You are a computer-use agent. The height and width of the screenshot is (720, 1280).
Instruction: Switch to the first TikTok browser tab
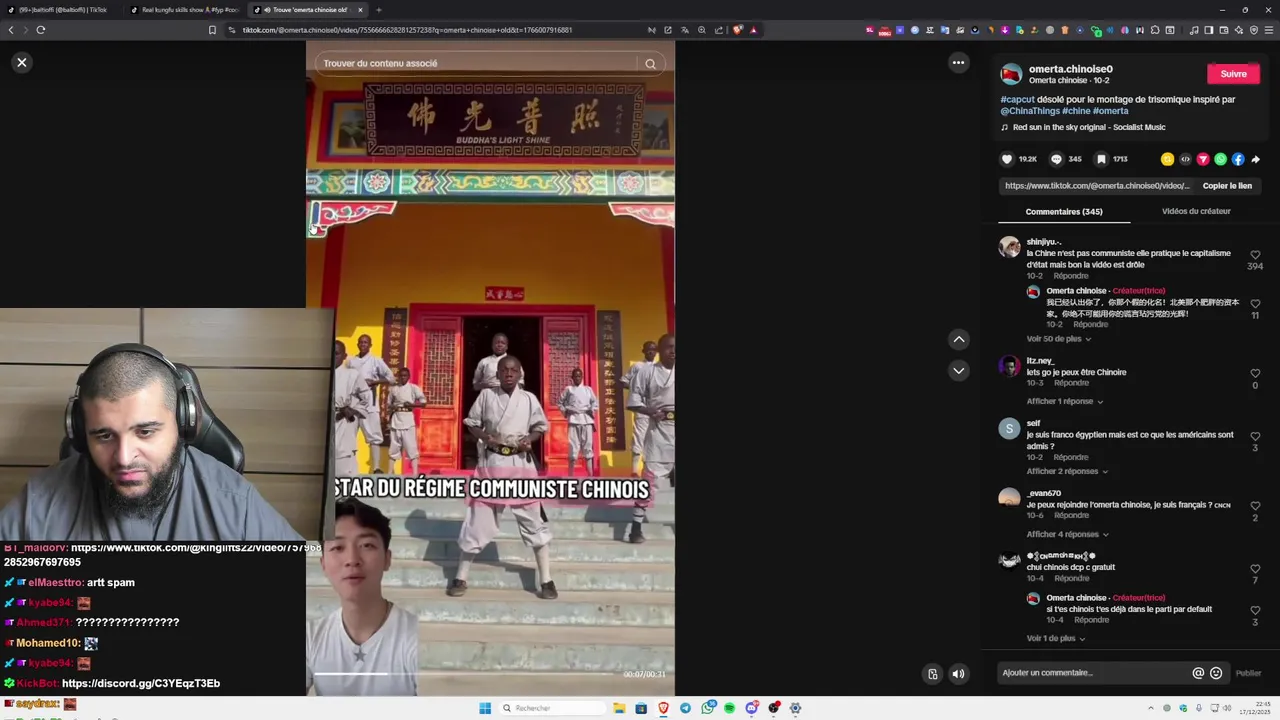[62, 10]
